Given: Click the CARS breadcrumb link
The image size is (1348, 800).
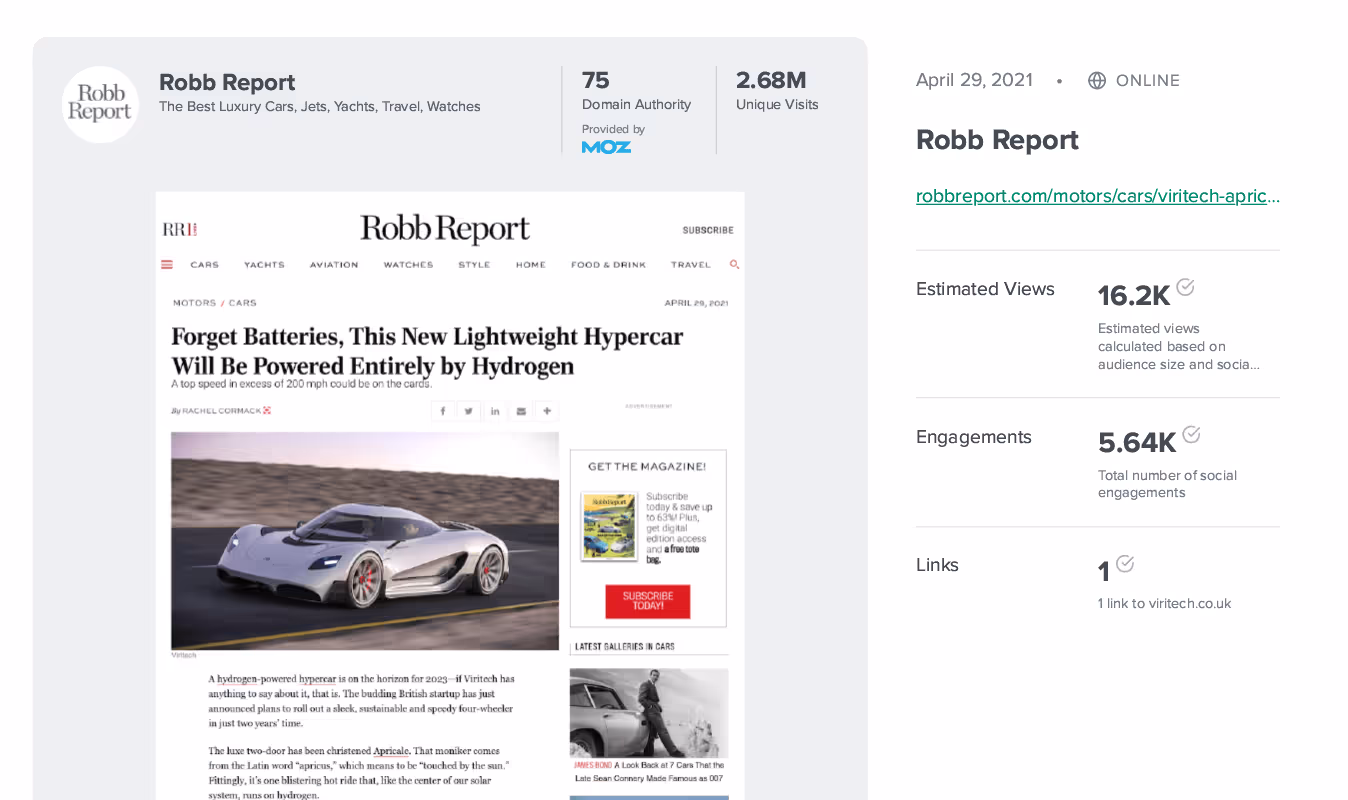Looking at the screenshot, I should [243, 303].
